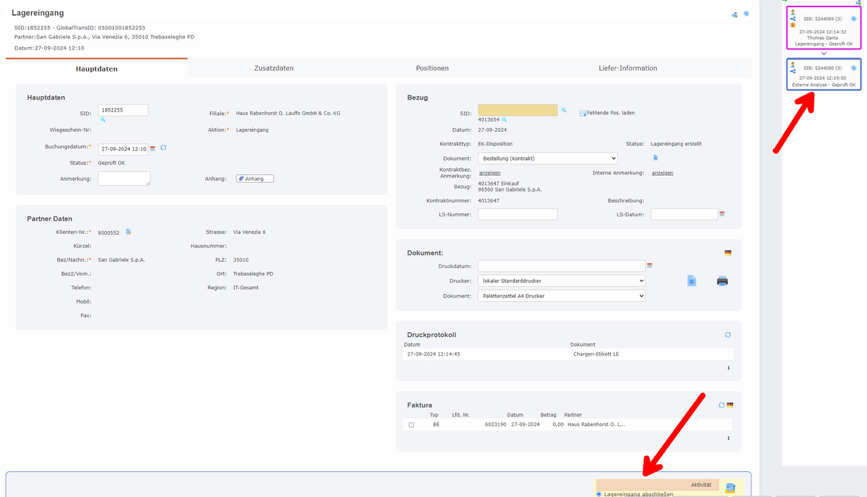The width and height of the screenshot is (867, 497).
Task: Open calendar picker next to Buchungsdatum
Action: coord(153,148)
